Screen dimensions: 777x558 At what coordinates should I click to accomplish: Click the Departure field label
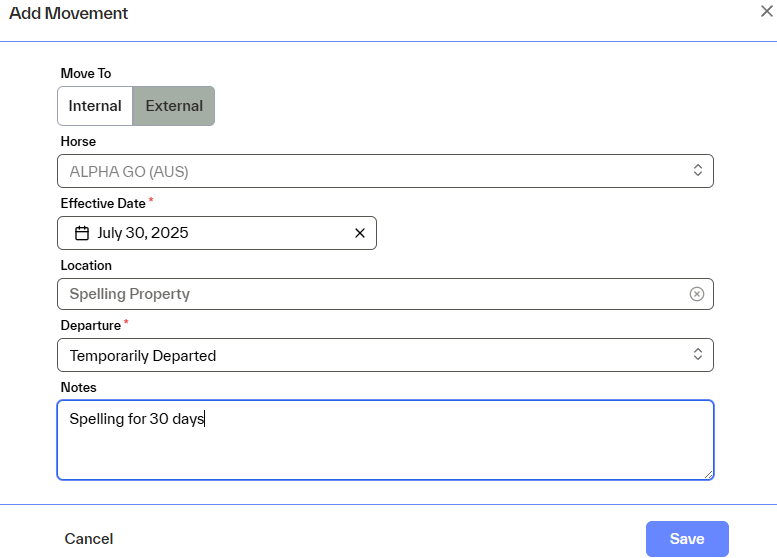point(90,325)
